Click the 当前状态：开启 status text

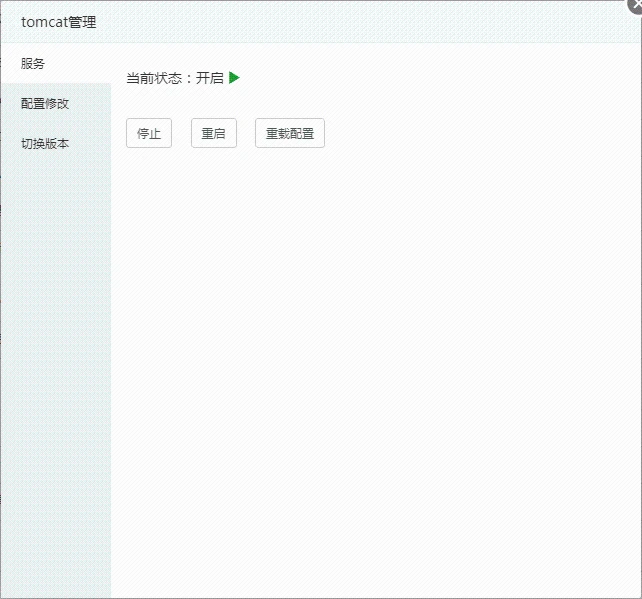[x=175, y=78]
